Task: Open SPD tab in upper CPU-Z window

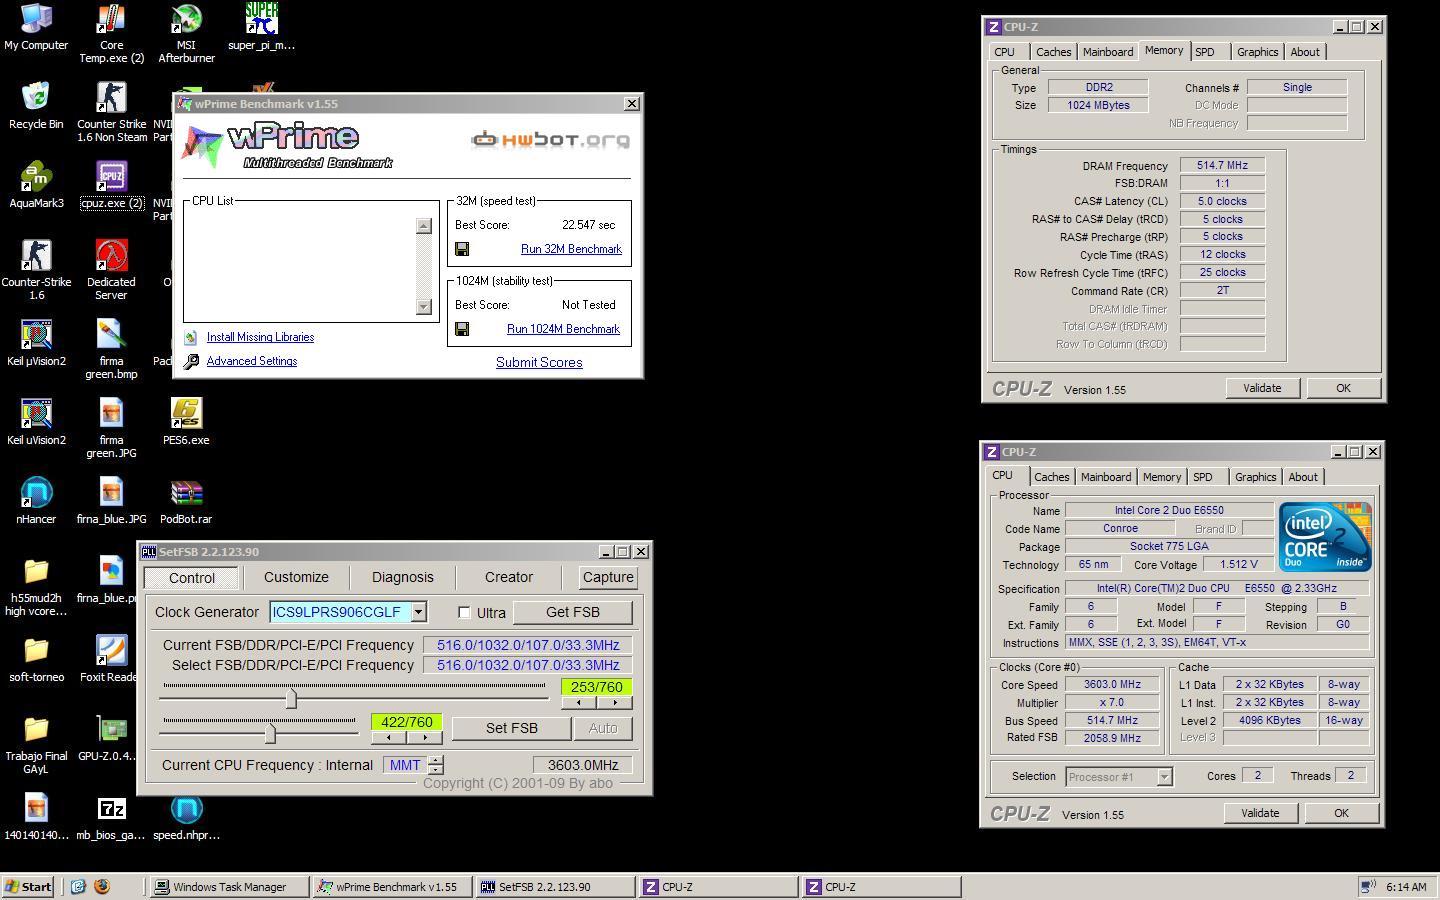Action: click(x=1205, y=52)
